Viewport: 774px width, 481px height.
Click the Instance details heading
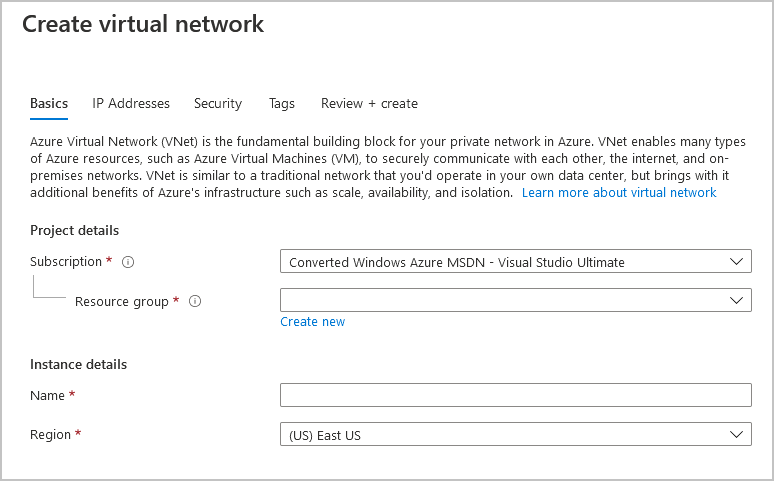78,364
